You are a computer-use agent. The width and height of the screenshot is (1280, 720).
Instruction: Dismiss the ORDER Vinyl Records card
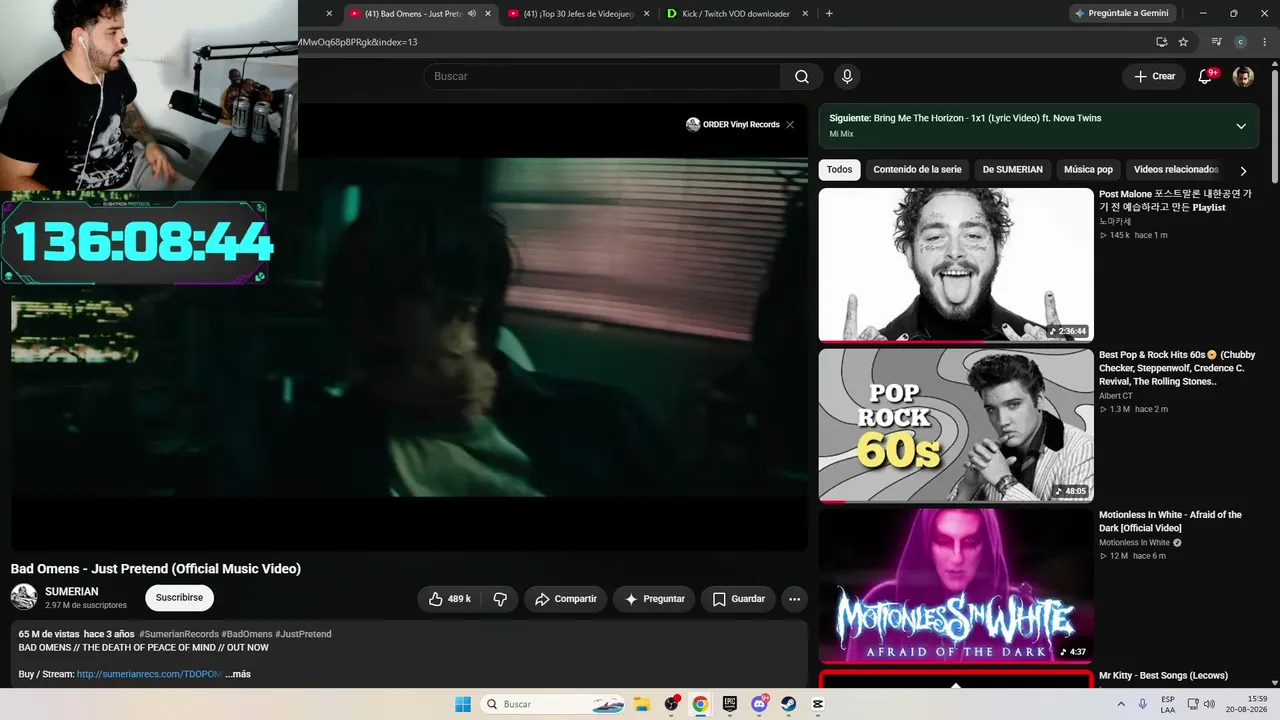(790, 125)
